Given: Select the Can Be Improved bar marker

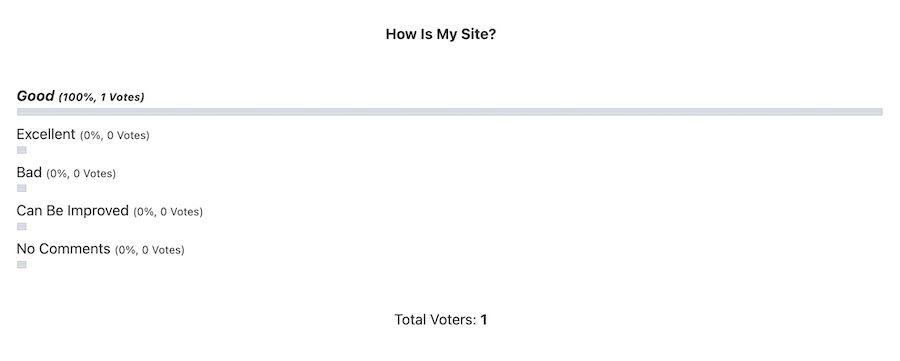Looking at the screenshot, I should pos(22,227).
